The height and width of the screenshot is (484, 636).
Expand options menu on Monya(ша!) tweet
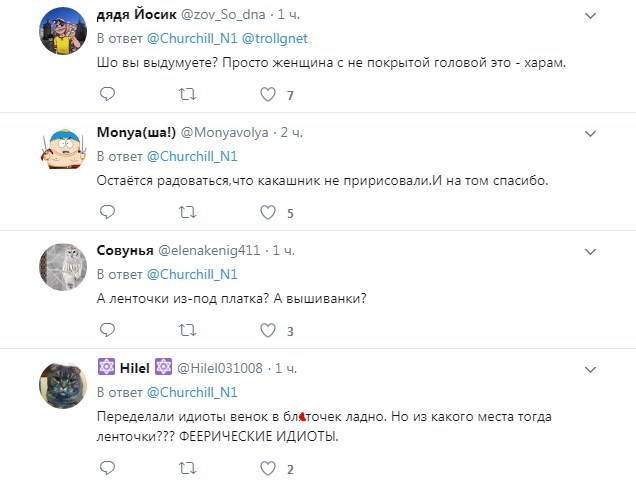[x=590, y=133]
